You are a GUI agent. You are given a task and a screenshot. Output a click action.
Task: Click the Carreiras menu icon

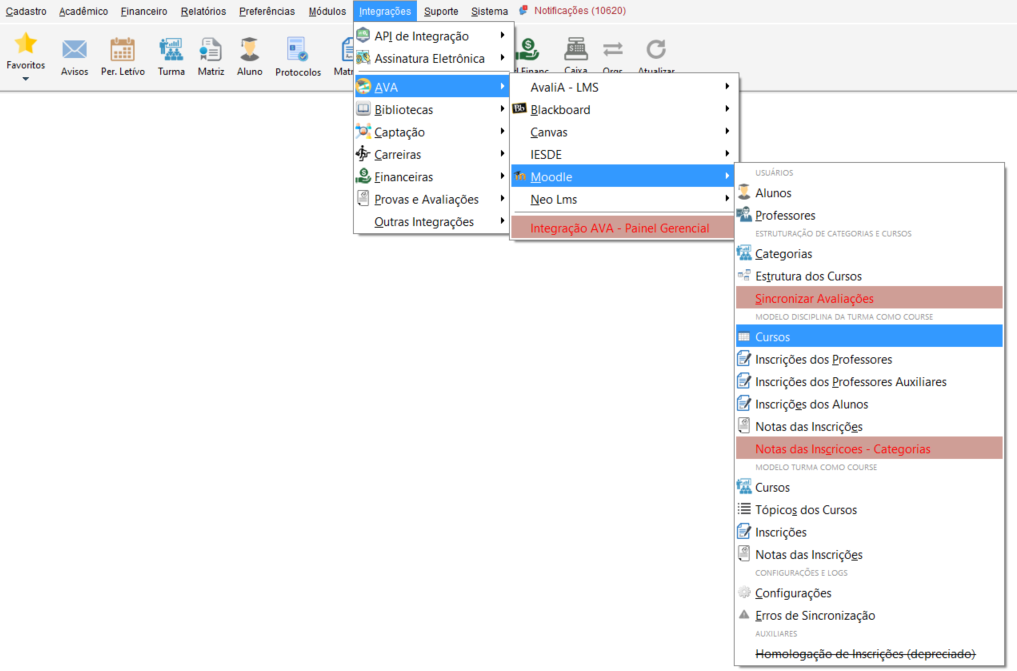coord(363,154)
